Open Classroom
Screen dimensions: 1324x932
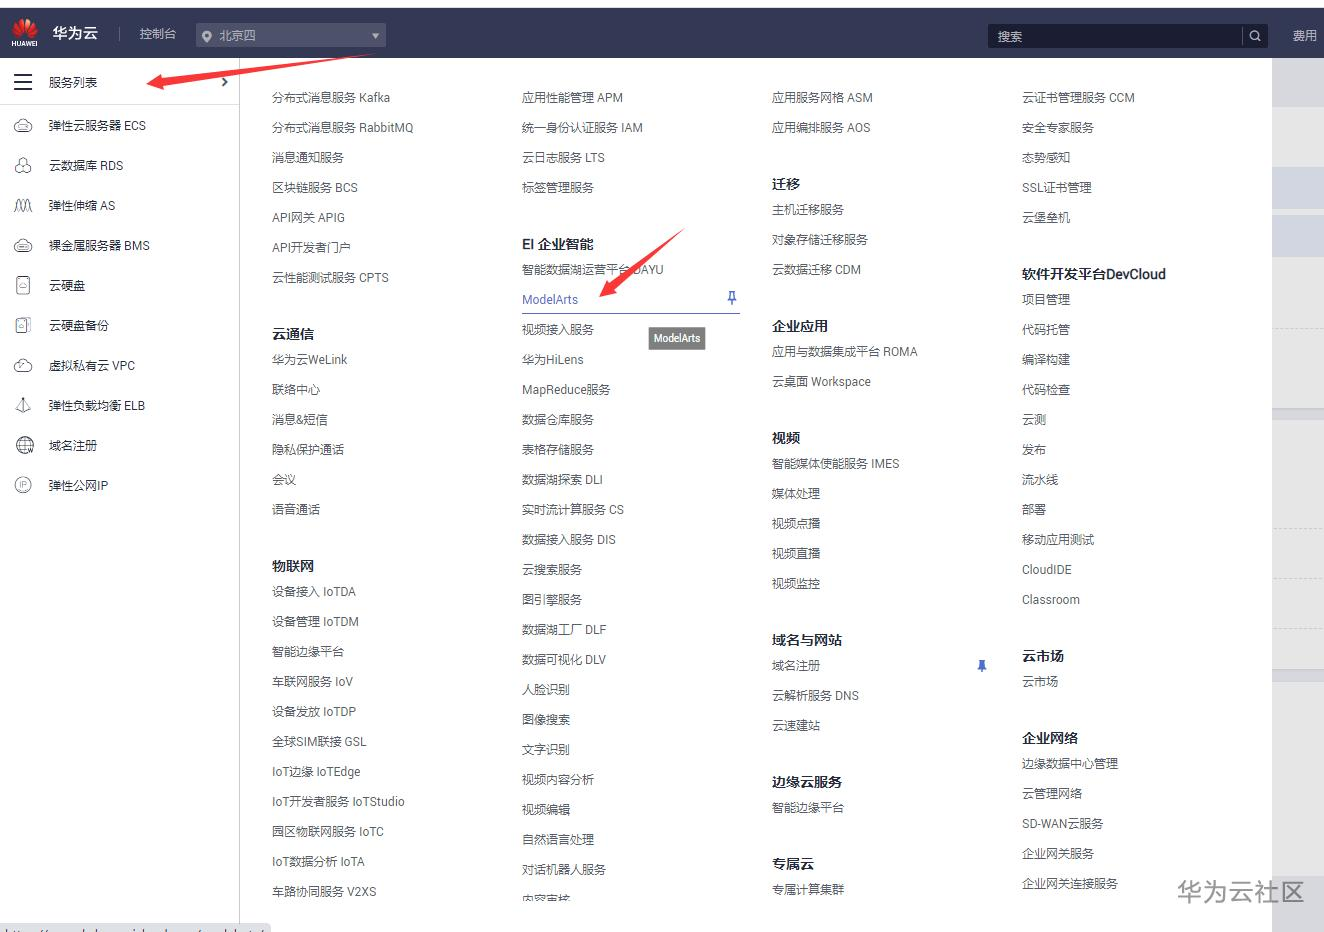click(1051, 599)
